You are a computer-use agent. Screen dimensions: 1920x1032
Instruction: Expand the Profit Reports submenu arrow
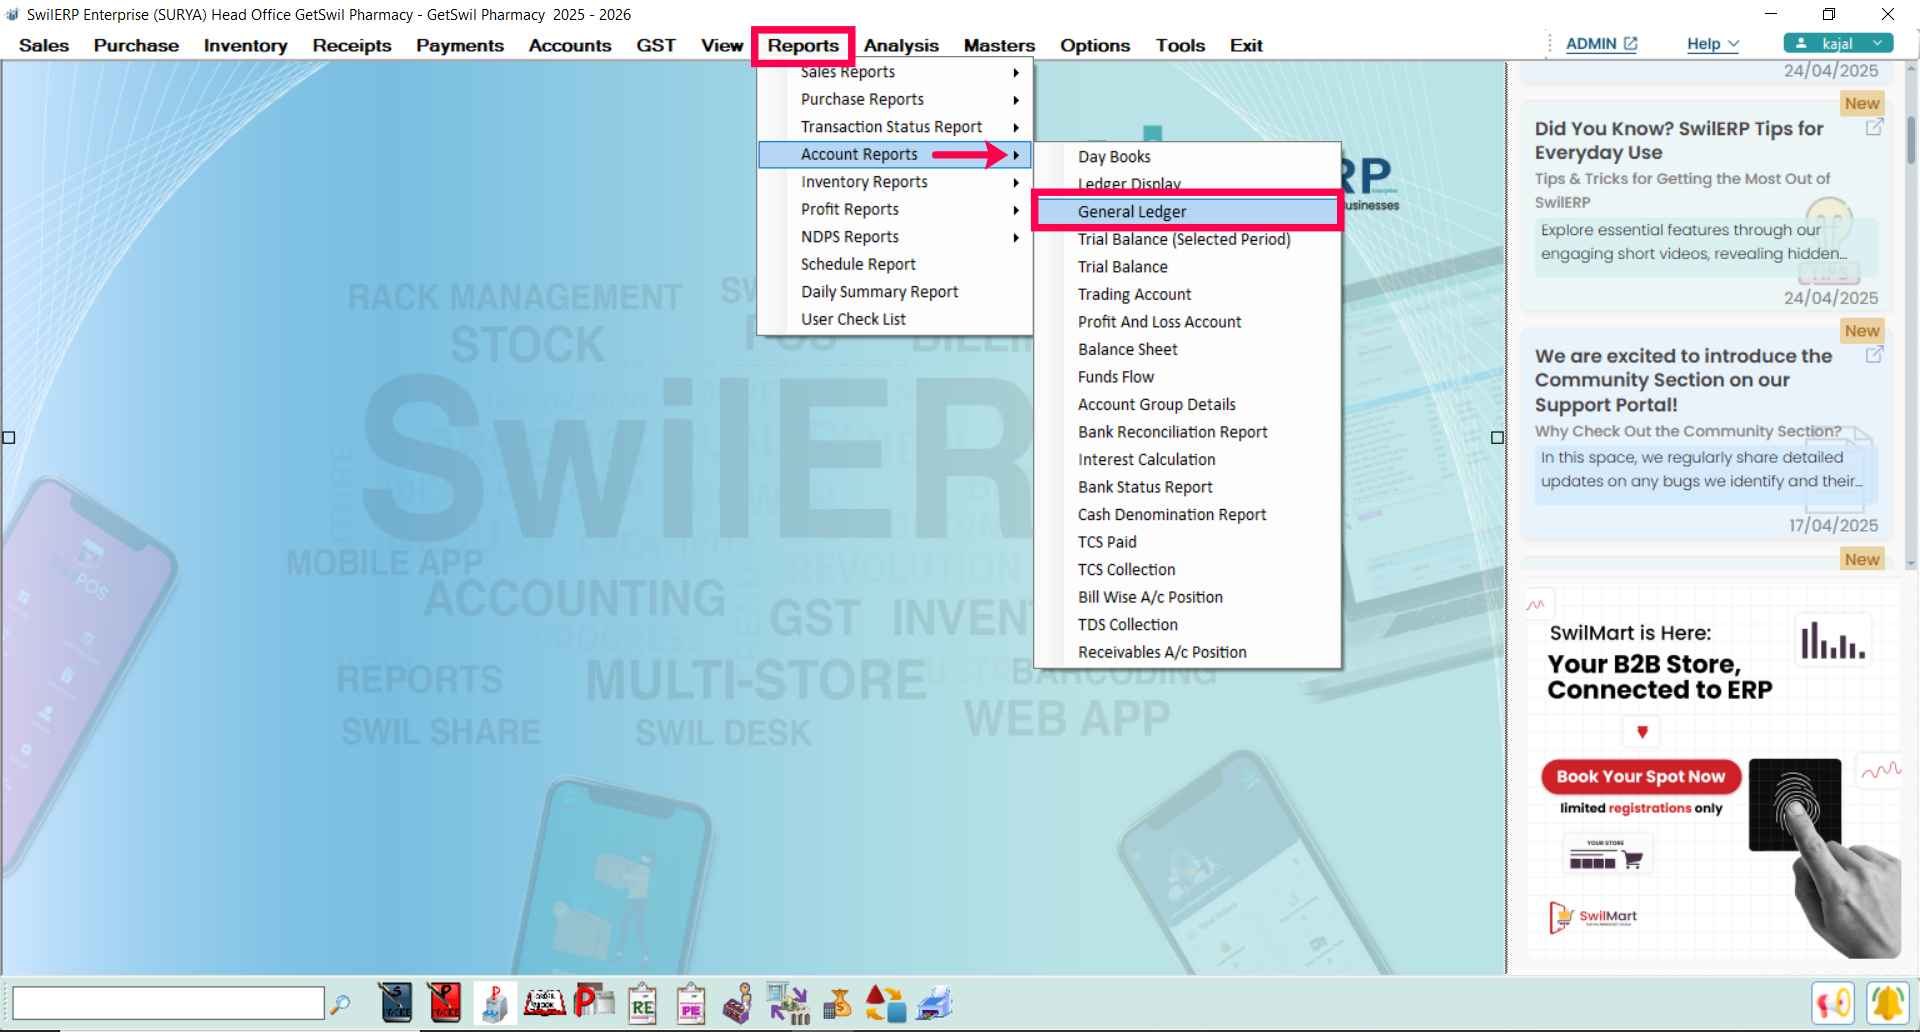pyautogui.click(x=1016, y=210)
